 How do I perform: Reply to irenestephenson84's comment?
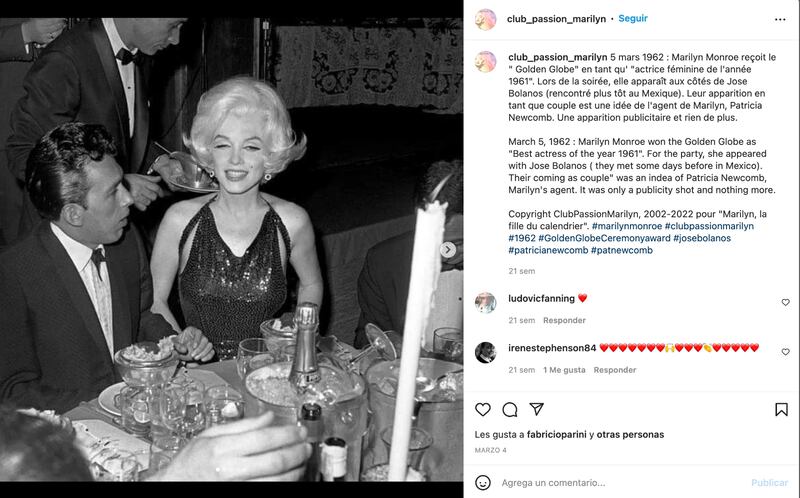(x=614, y=370)
